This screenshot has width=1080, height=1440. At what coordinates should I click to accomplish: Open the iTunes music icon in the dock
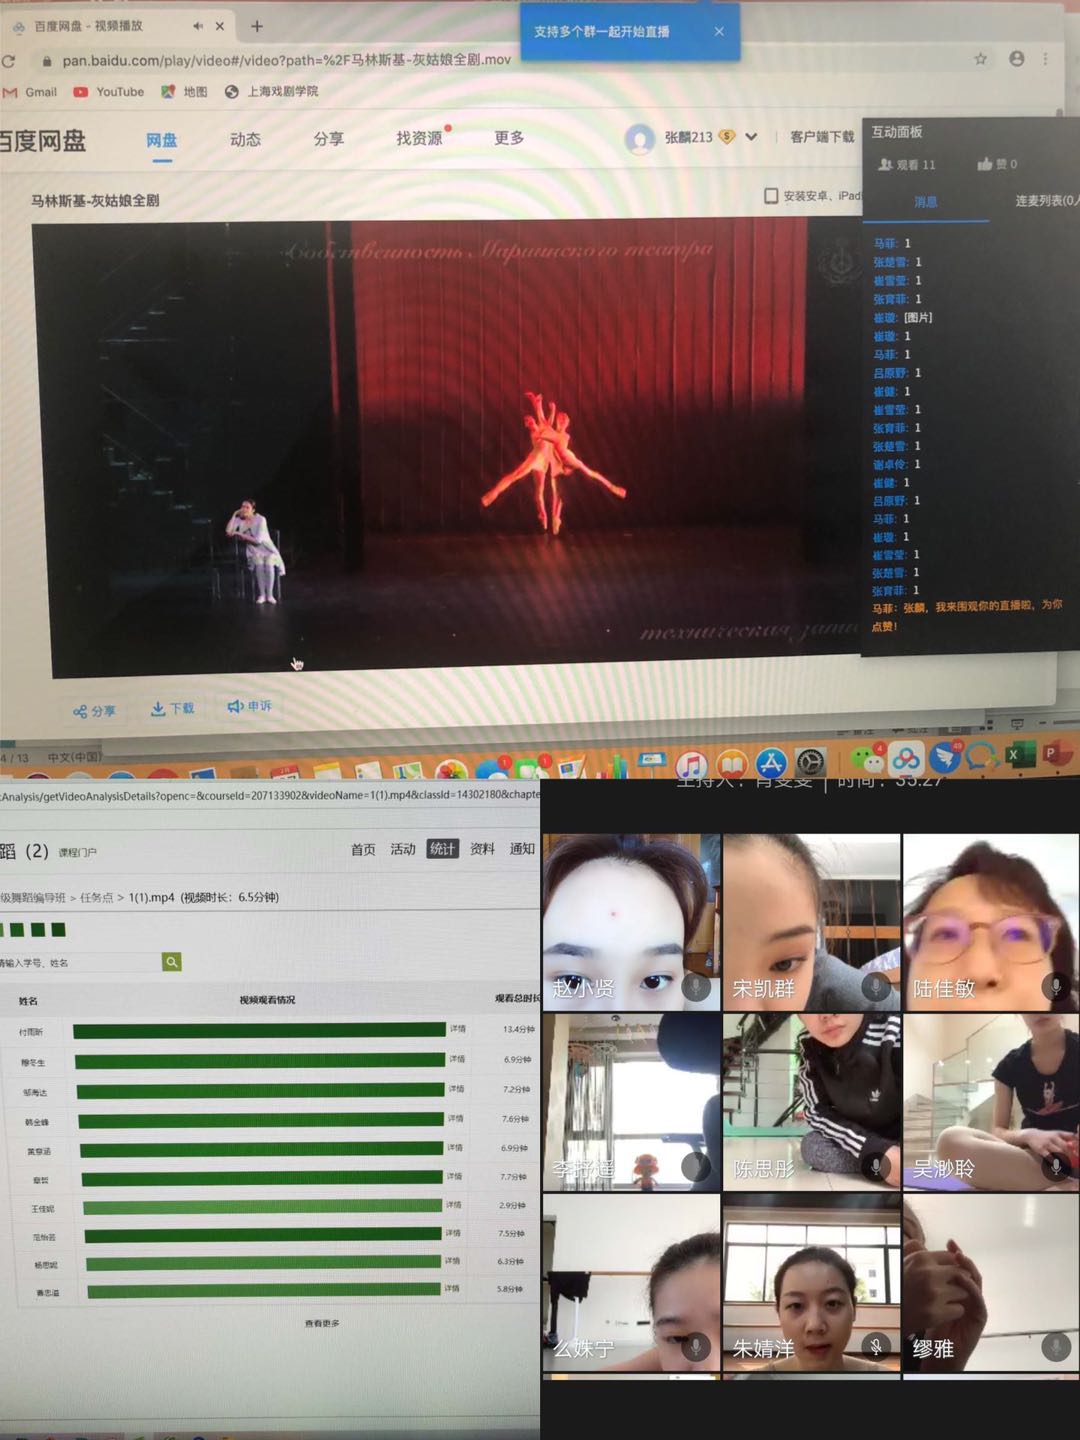pyautogui.click(x=691, y=766)
